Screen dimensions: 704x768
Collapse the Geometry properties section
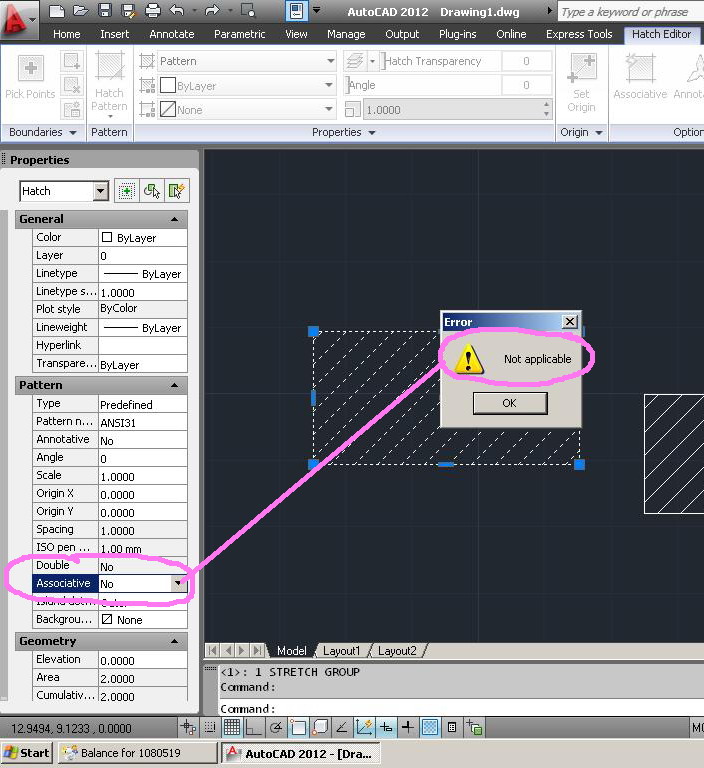tap(174, 641)
